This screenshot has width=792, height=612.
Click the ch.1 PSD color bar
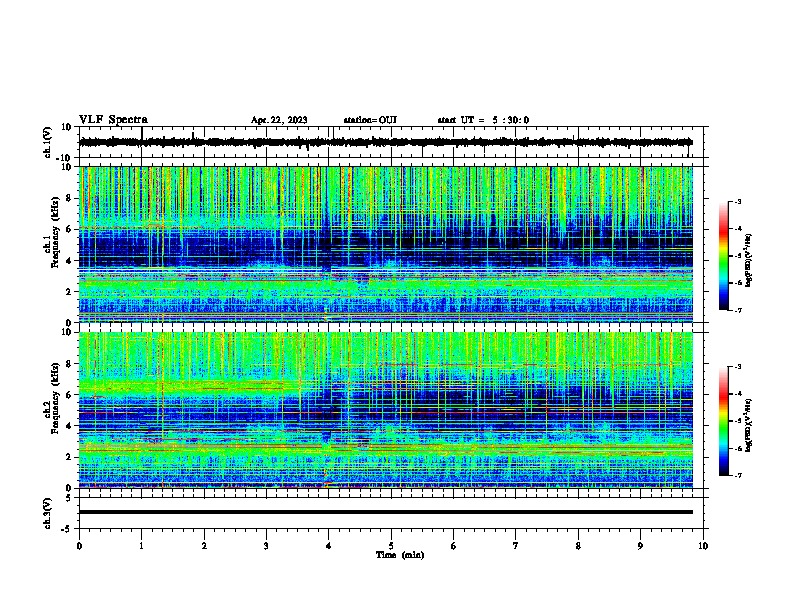coord(724,256)
